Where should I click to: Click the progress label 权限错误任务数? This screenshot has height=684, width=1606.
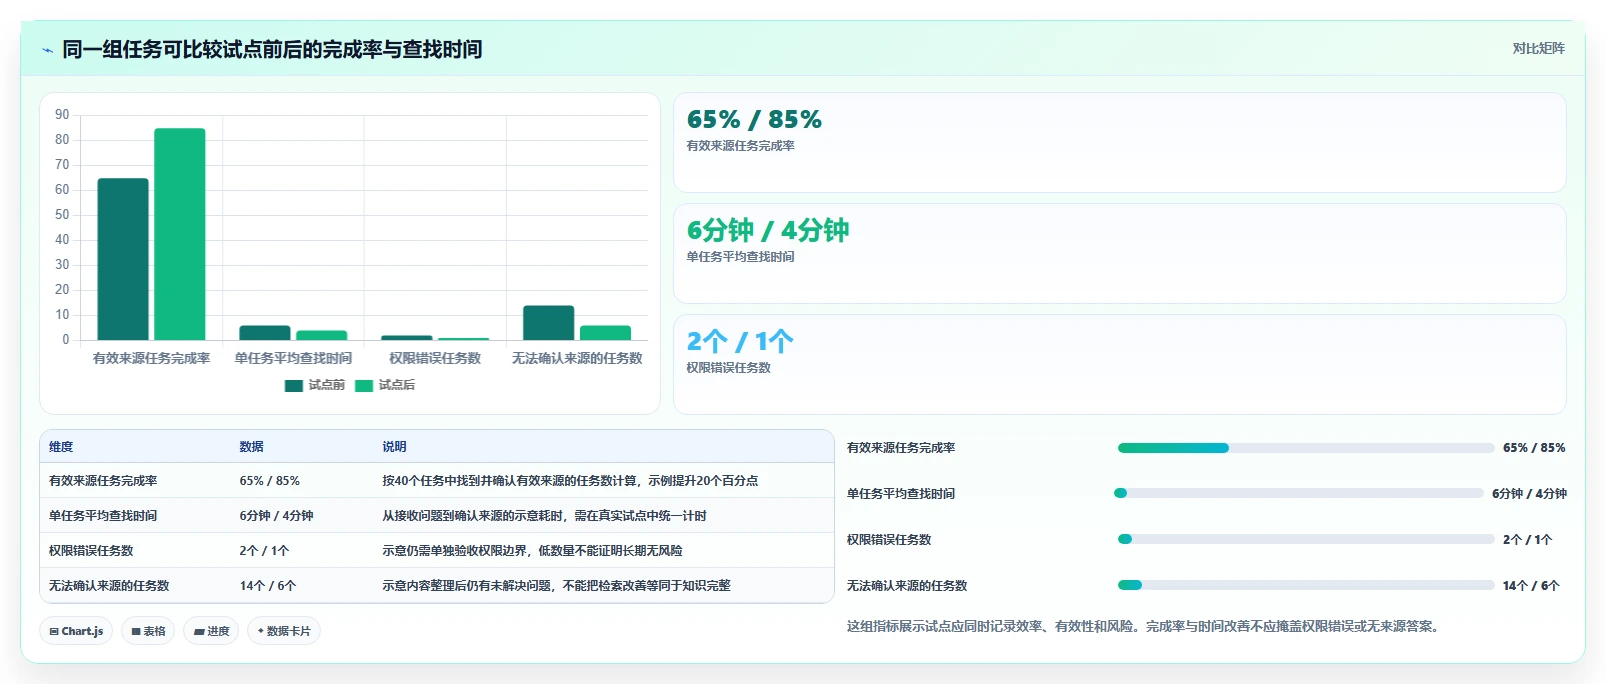pyautogui.click(x=889, y=540)
